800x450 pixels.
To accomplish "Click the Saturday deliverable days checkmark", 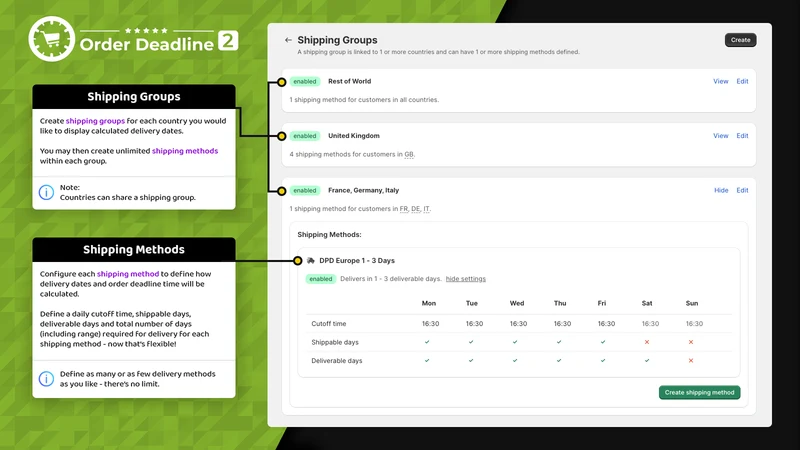I will pos(646,360).
